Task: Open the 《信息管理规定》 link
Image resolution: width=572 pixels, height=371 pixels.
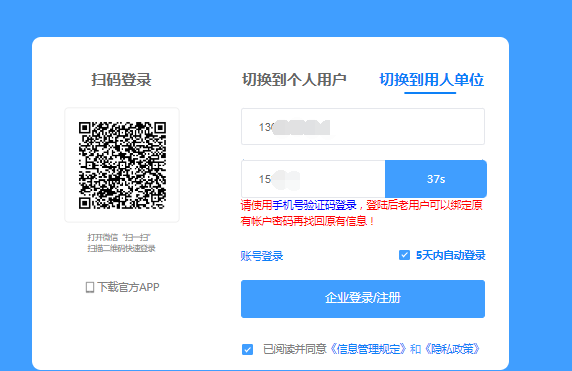Action: [x=368, y=349]
